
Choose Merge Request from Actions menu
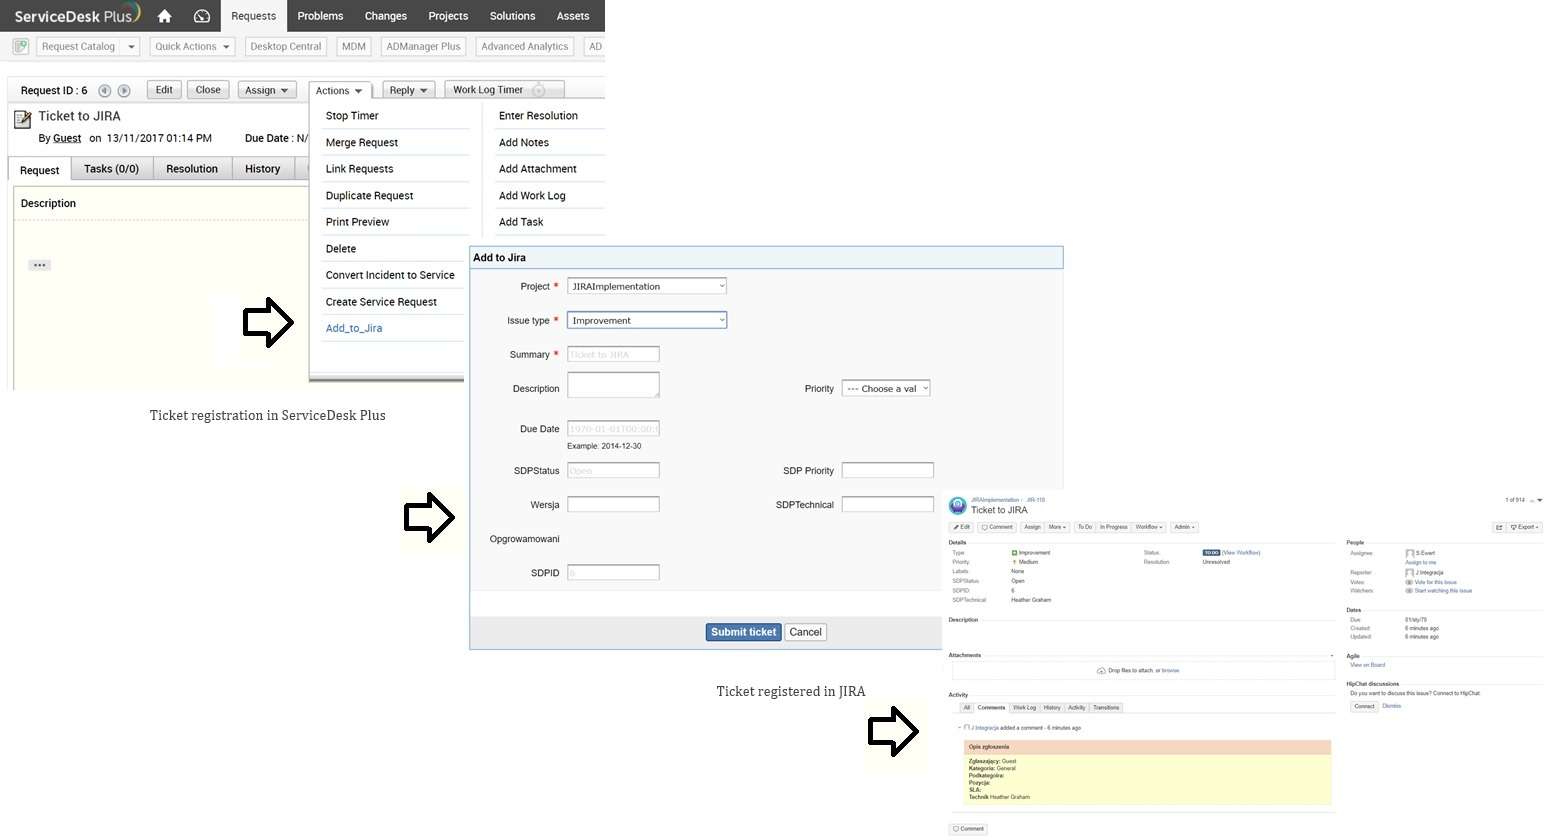coord(362,142)
